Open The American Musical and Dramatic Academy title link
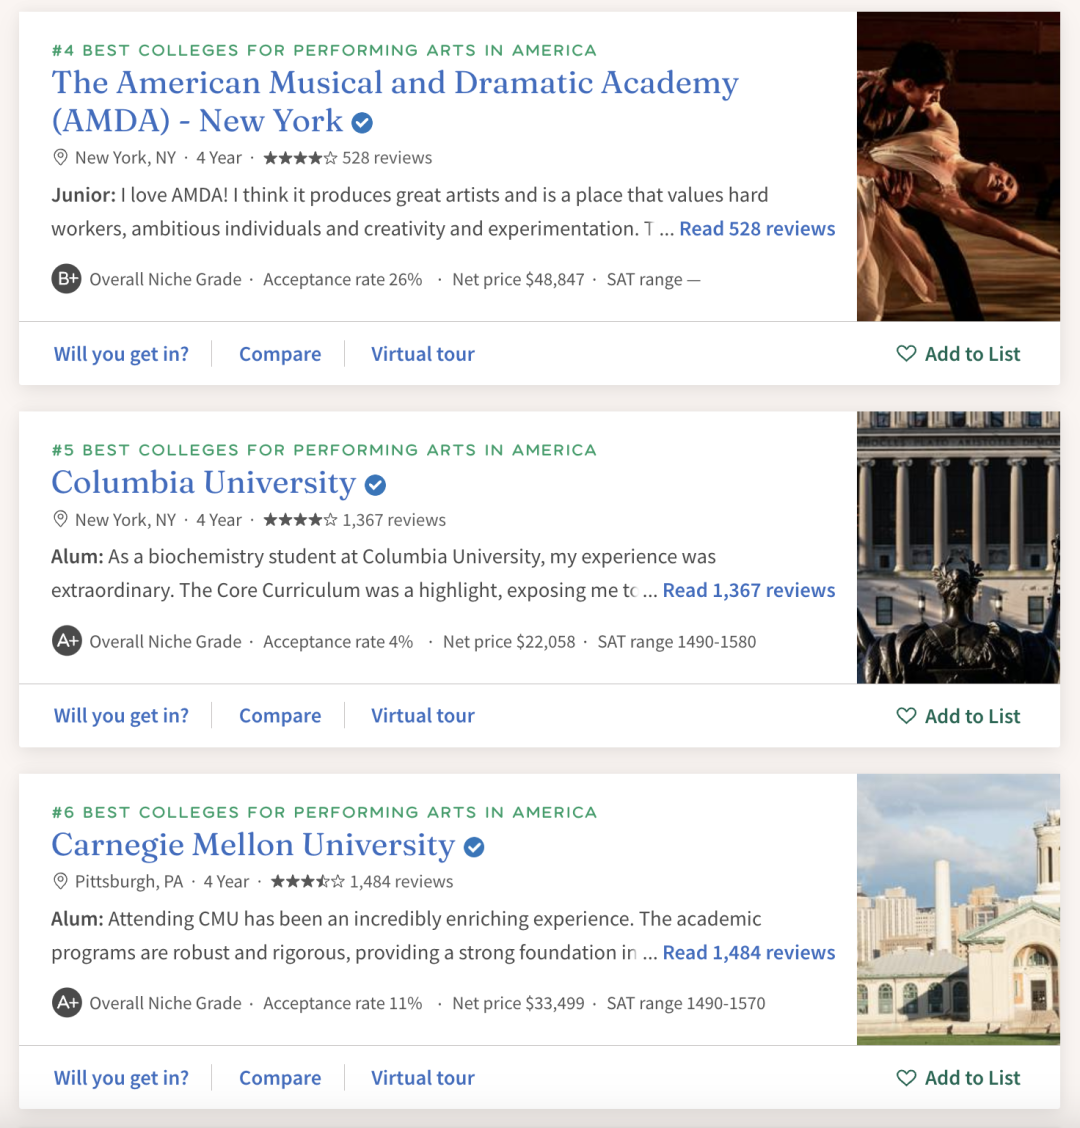Viewport: 1080px width, 1128px height. tap(395, 101)
